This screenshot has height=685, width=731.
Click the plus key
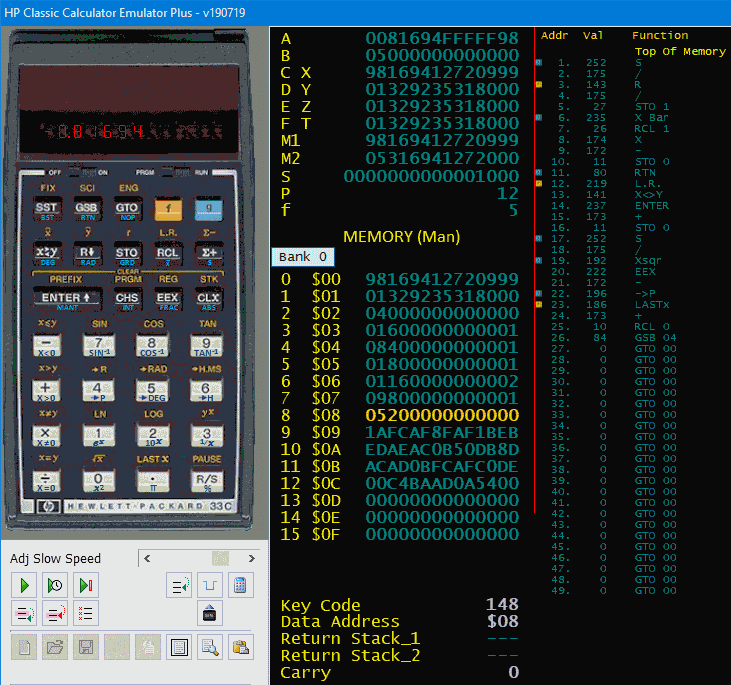[x=46, y=391]
